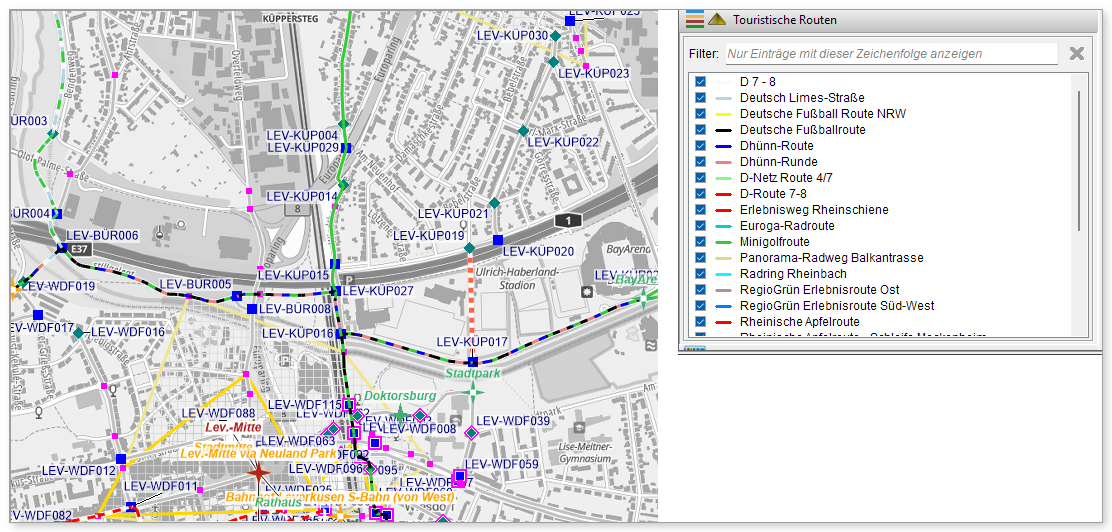This screenshot has height=532, width=1112.
Task: Click the Touristische Routen panel title
Action: [x=784, y=20]
